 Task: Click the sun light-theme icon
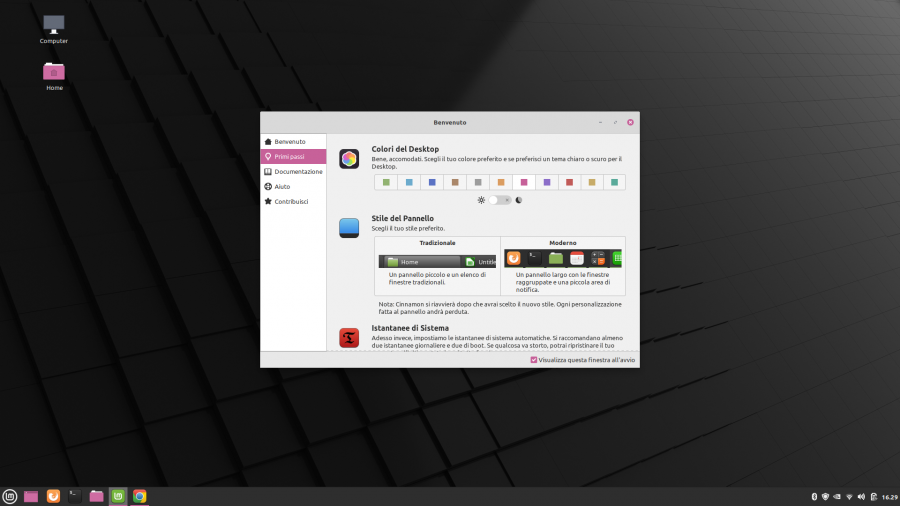click(x=481, y=200)
